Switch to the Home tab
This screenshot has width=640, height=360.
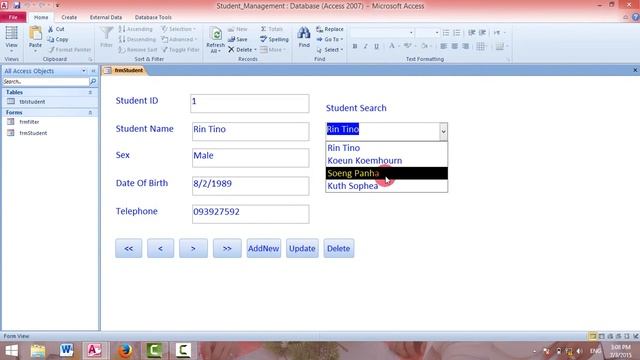point(41,17)
